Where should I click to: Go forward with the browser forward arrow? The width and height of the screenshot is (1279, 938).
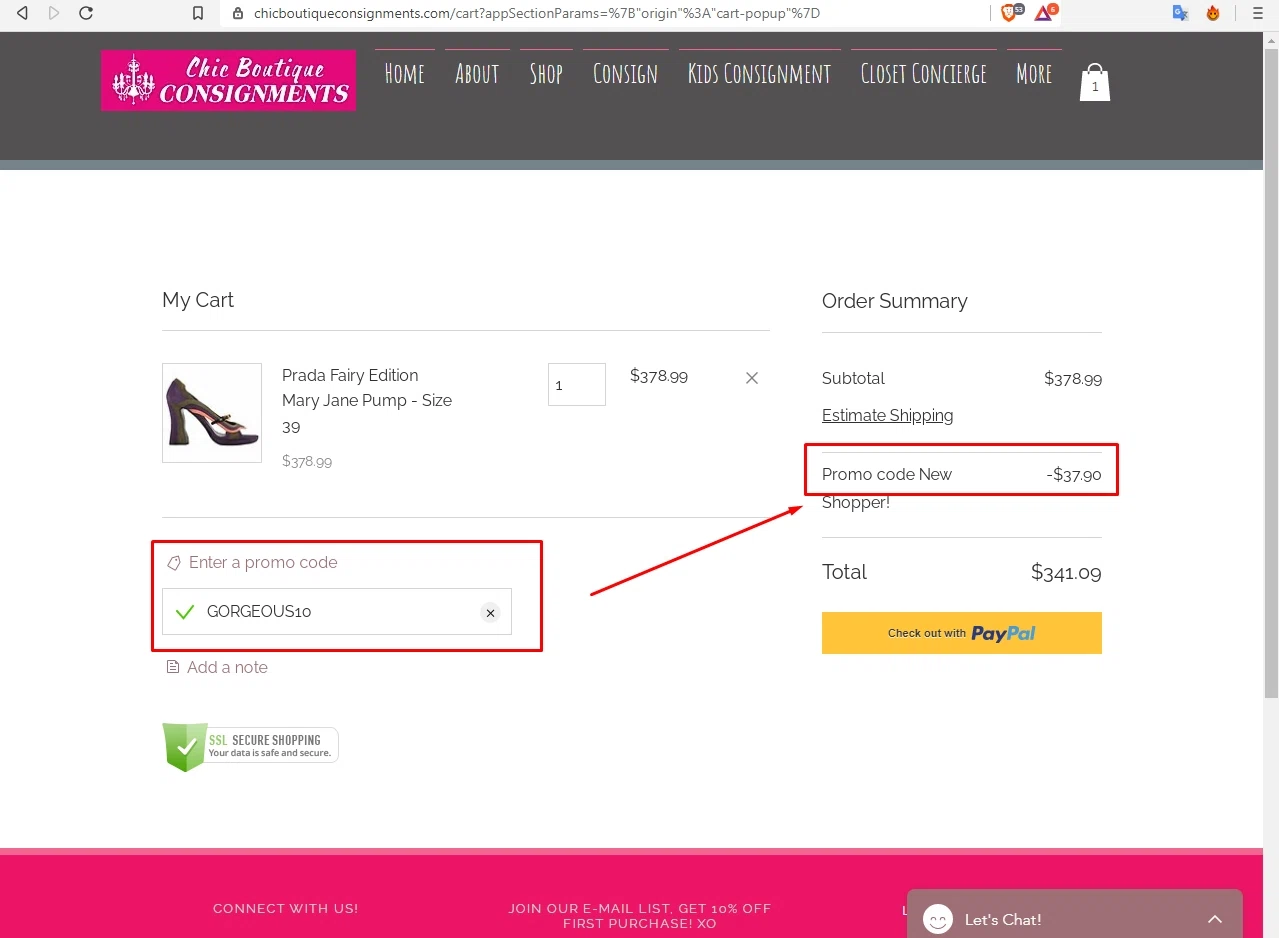54,13
